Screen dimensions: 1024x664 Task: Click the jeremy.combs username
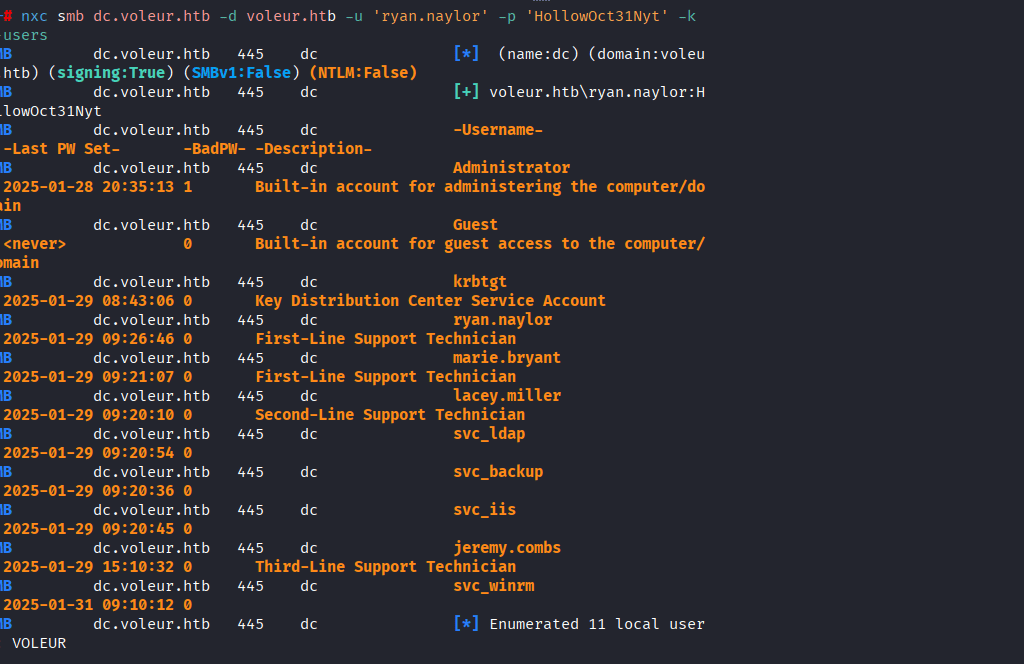click(x=507, y=548)
